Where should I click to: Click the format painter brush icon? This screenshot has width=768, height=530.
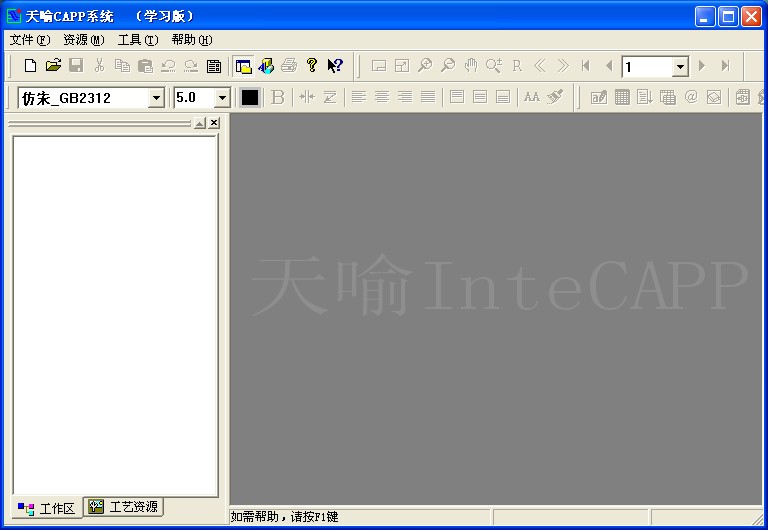(x=555, y=97)
